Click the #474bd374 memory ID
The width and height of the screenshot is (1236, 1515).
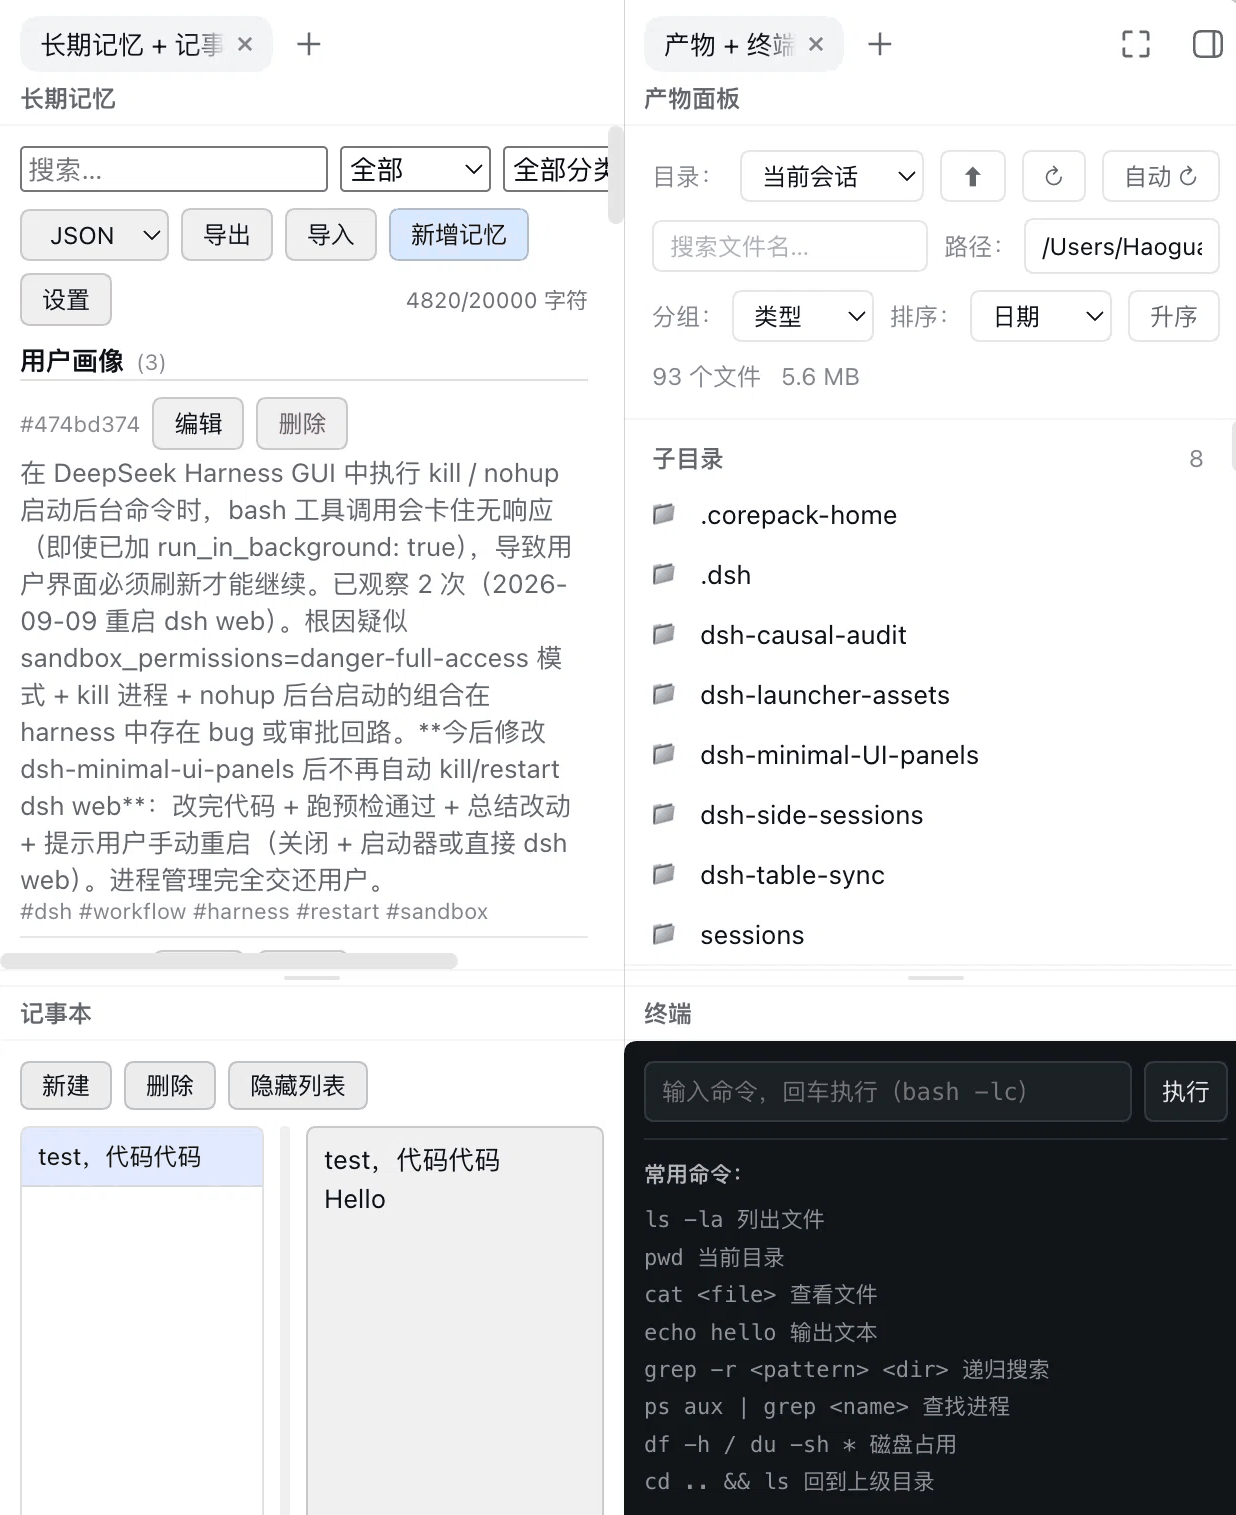[x=80, y=424]
